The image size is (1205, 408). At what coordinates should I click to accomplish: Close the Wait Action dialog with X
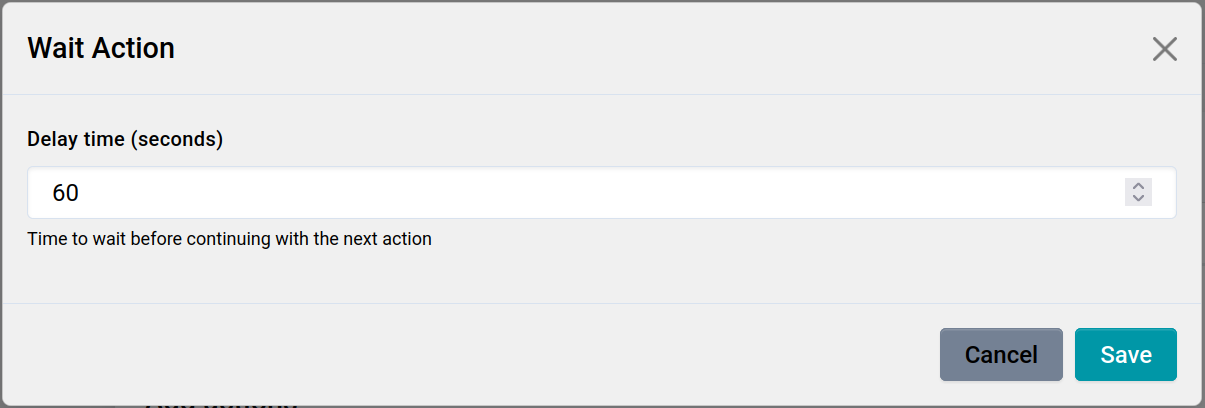[x=1164, y=49]
